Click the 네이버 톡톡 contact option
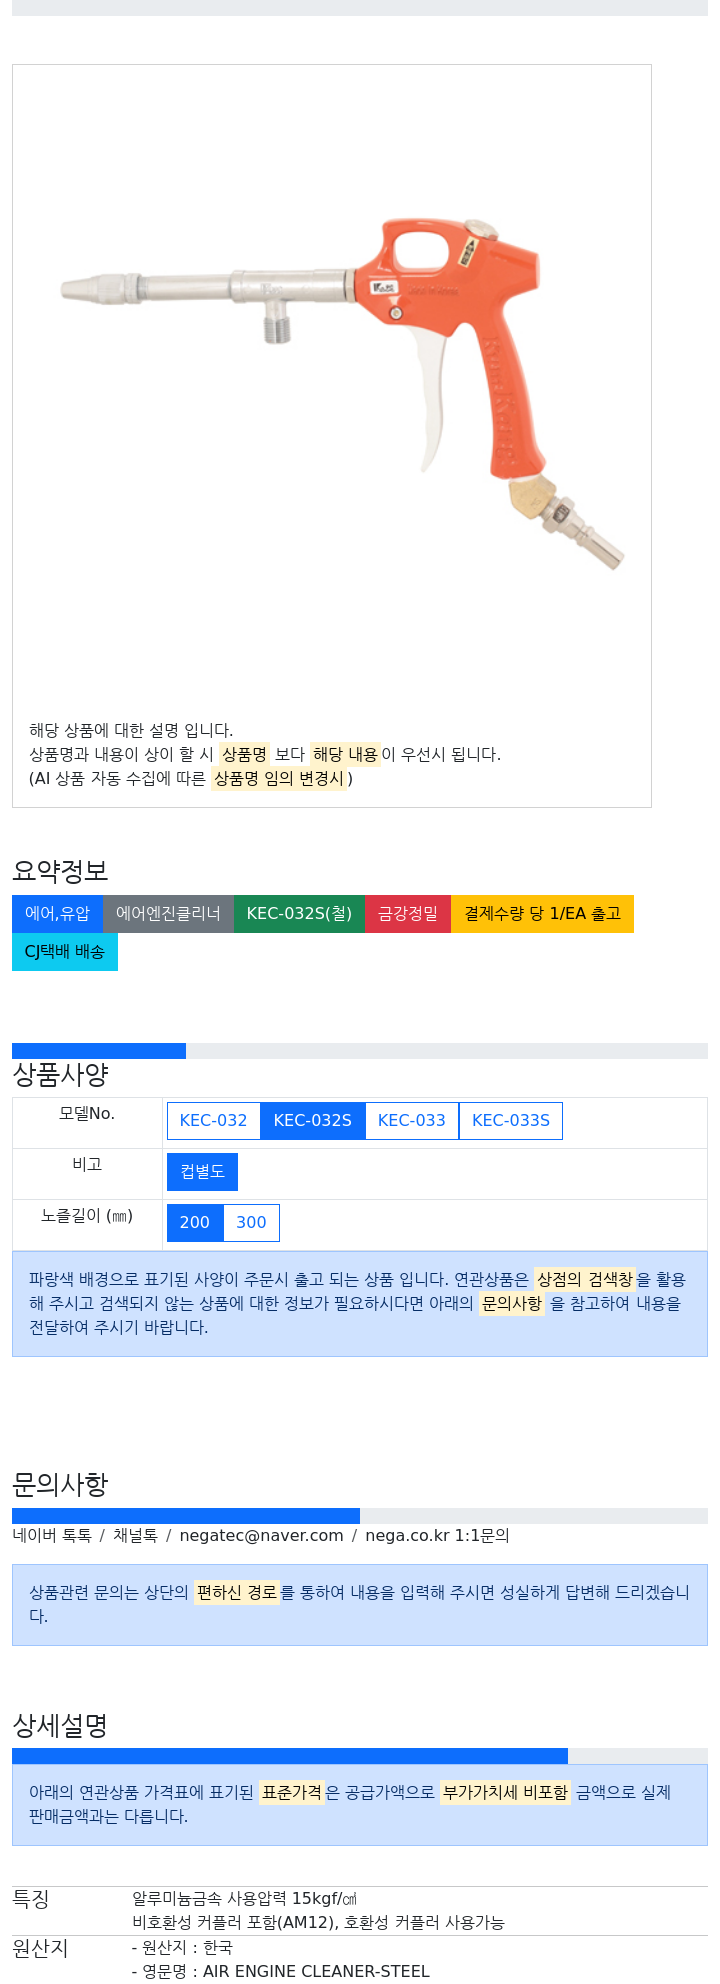 [x=52, y=1535]
